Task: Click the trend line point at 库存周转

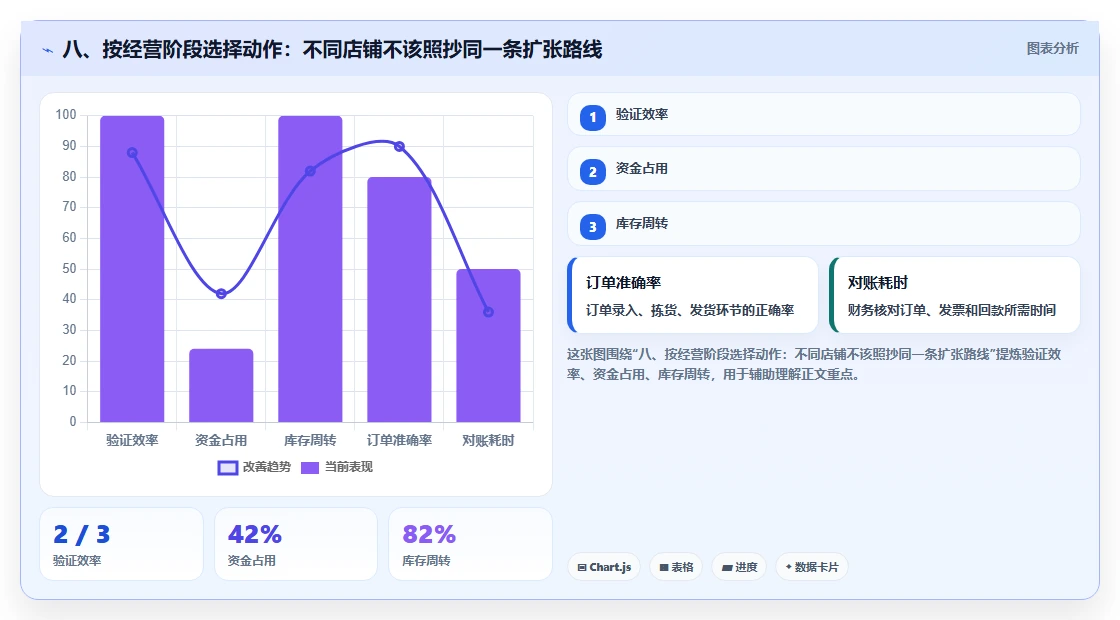Action: pos(310,171)
